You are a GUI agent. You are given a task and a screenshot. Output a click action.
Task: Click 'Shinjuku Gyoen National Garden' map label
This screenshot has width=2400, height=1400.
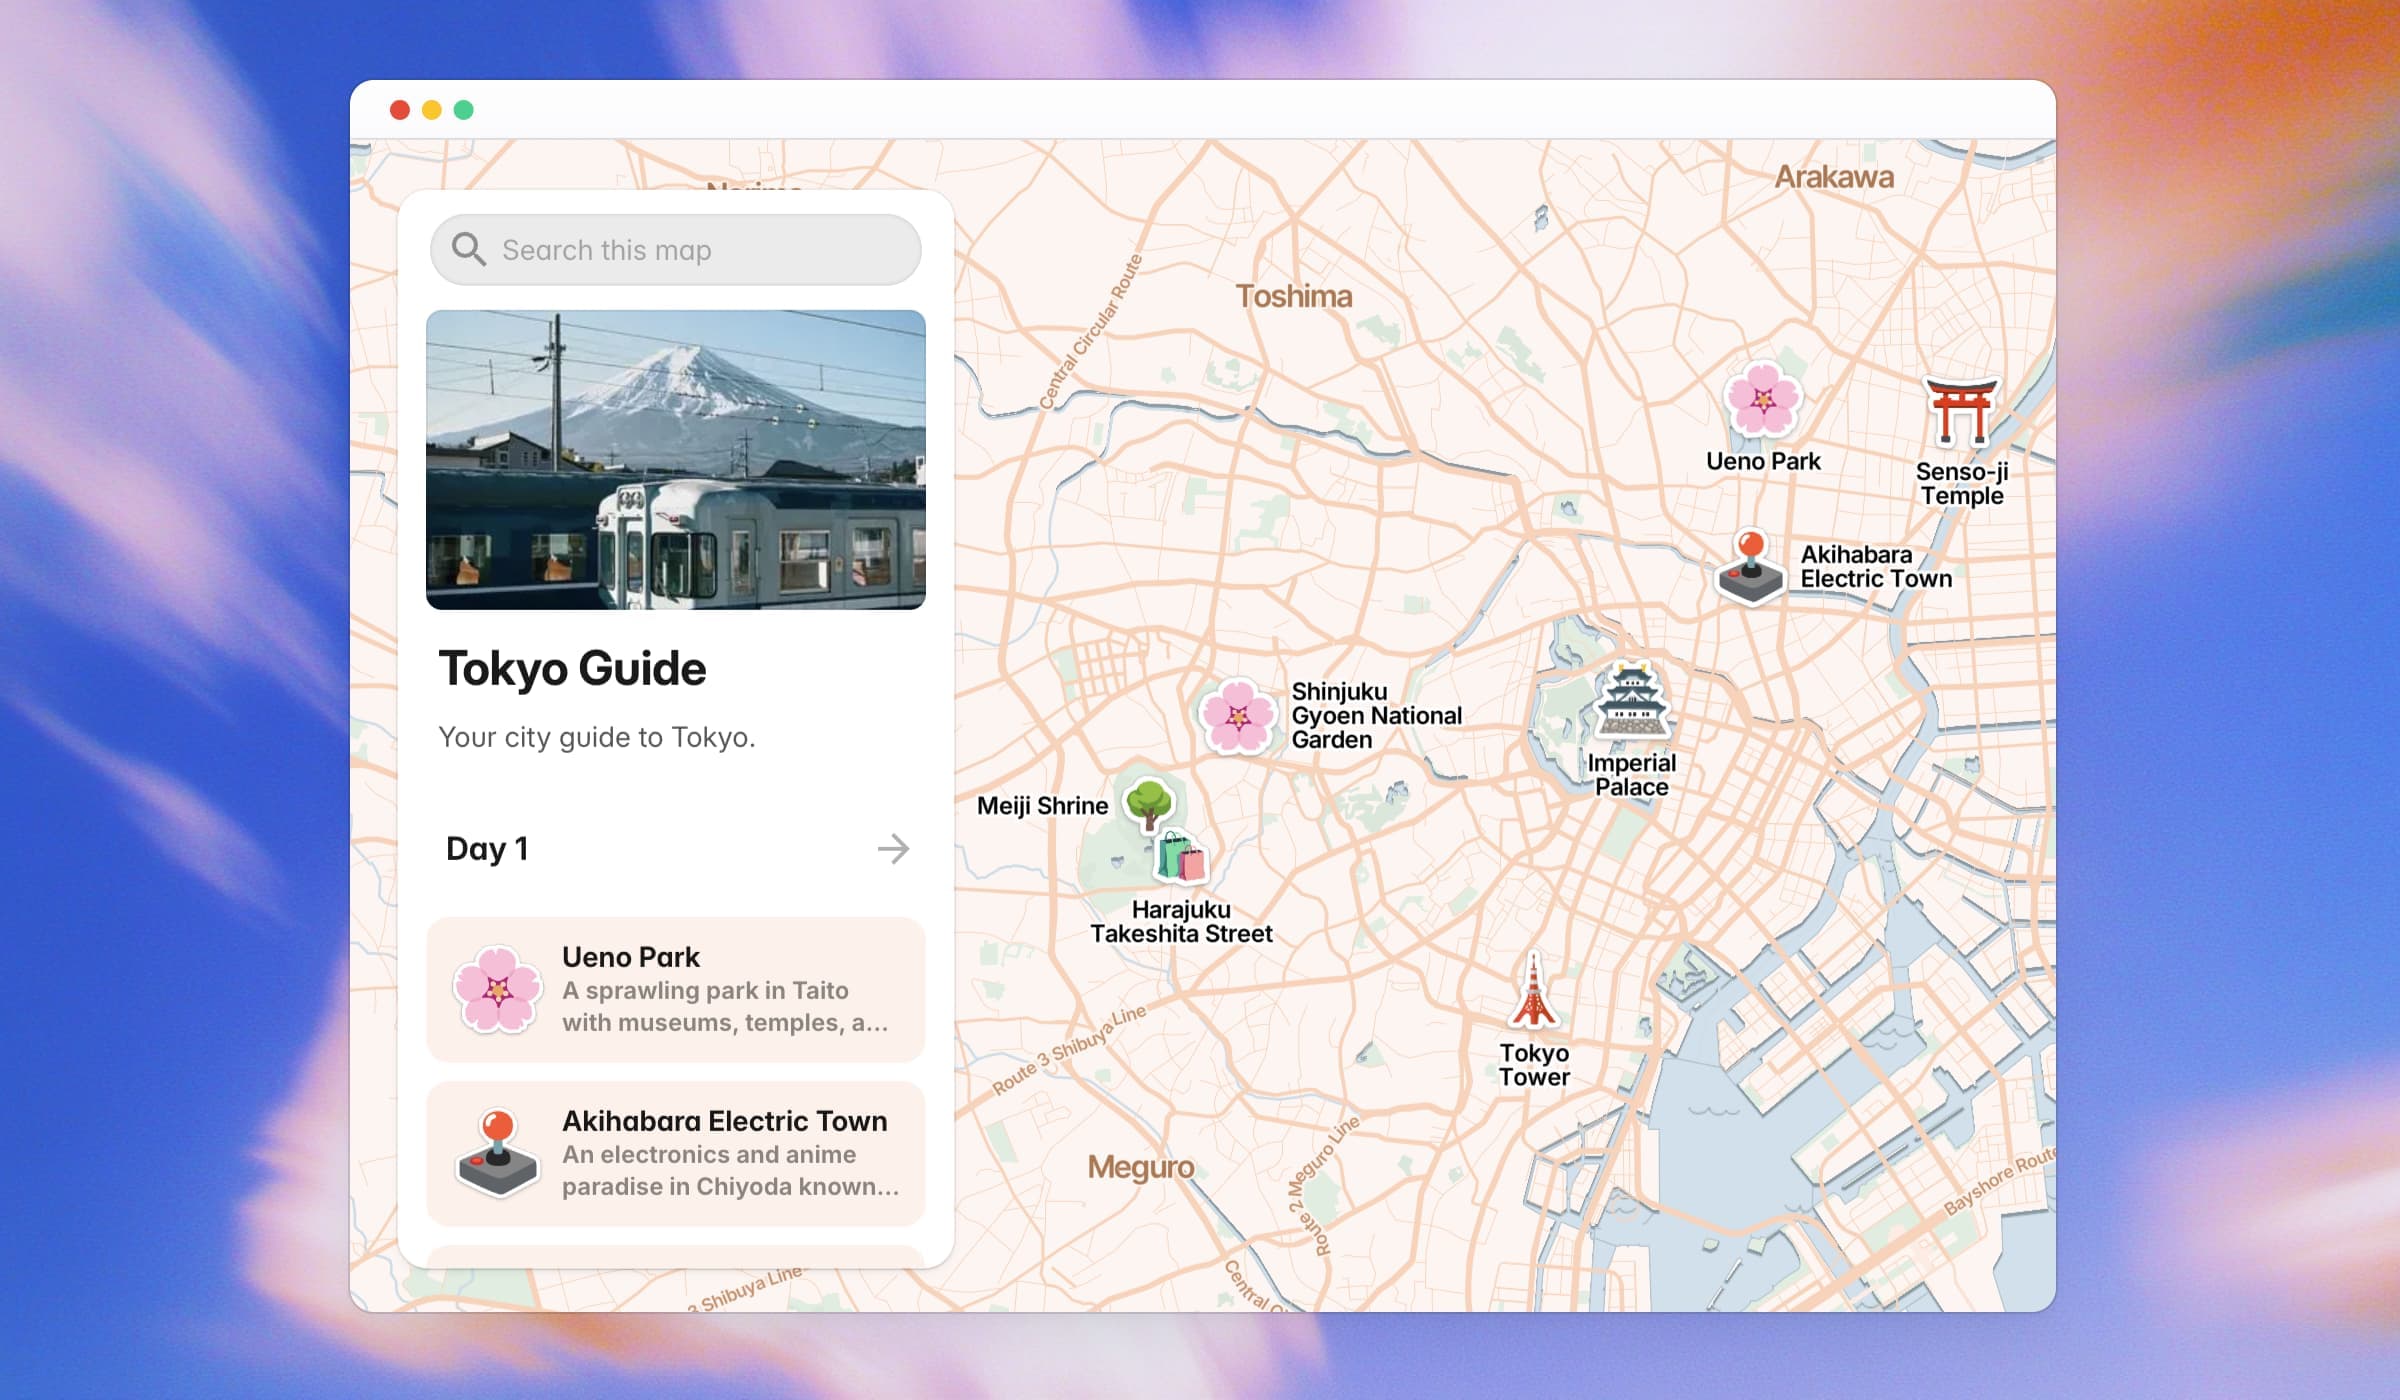(1376, 716)
